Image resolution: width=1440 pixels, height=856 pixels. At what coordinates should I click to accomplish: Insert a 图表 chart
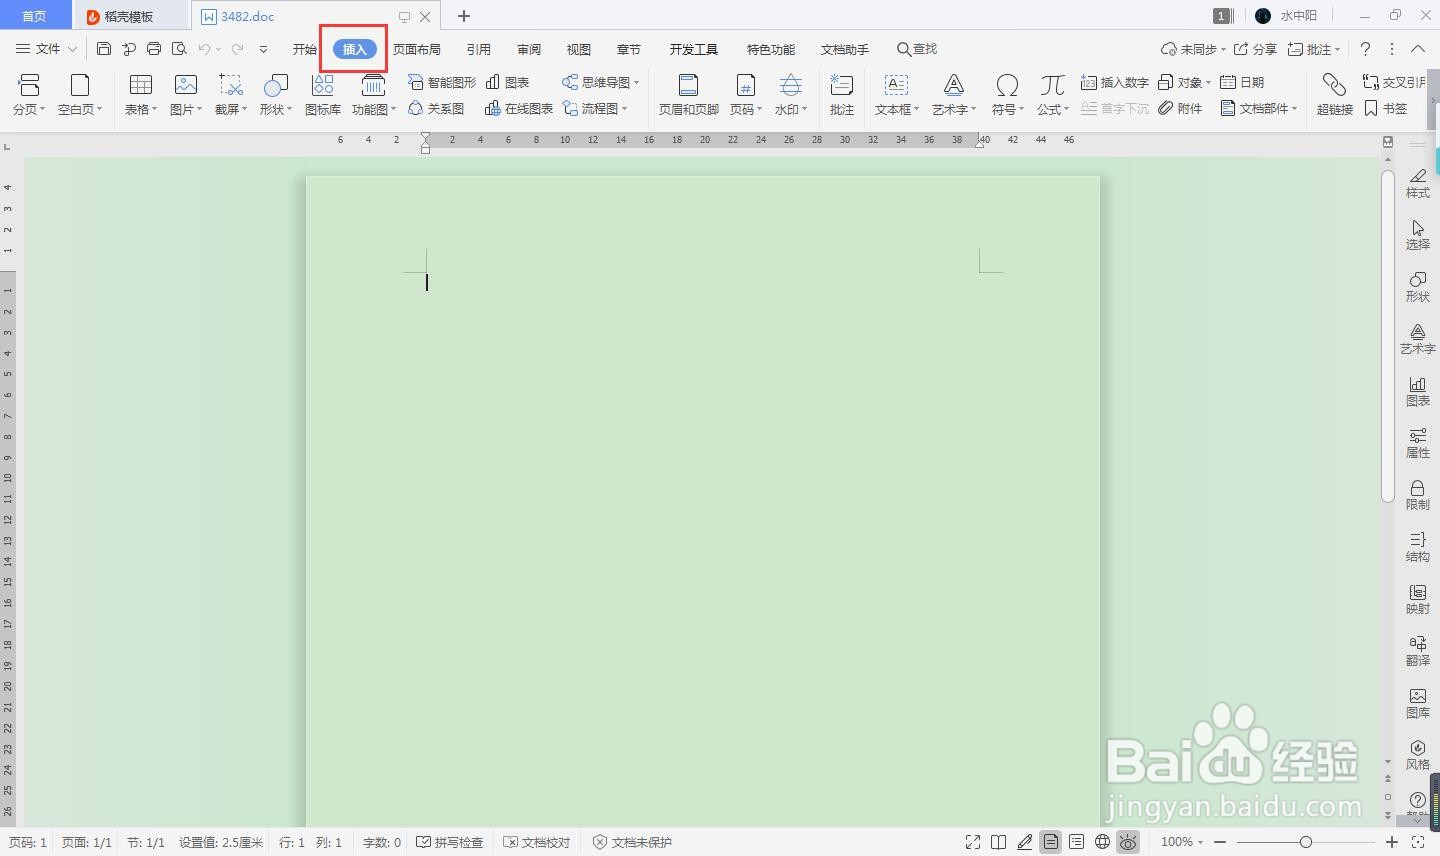(508, 82)
